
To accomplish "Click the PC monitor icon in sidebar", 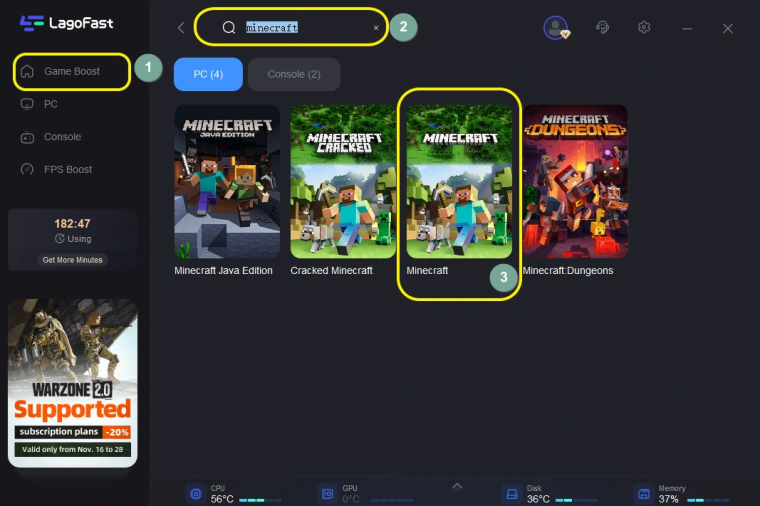I will point(27,104).
